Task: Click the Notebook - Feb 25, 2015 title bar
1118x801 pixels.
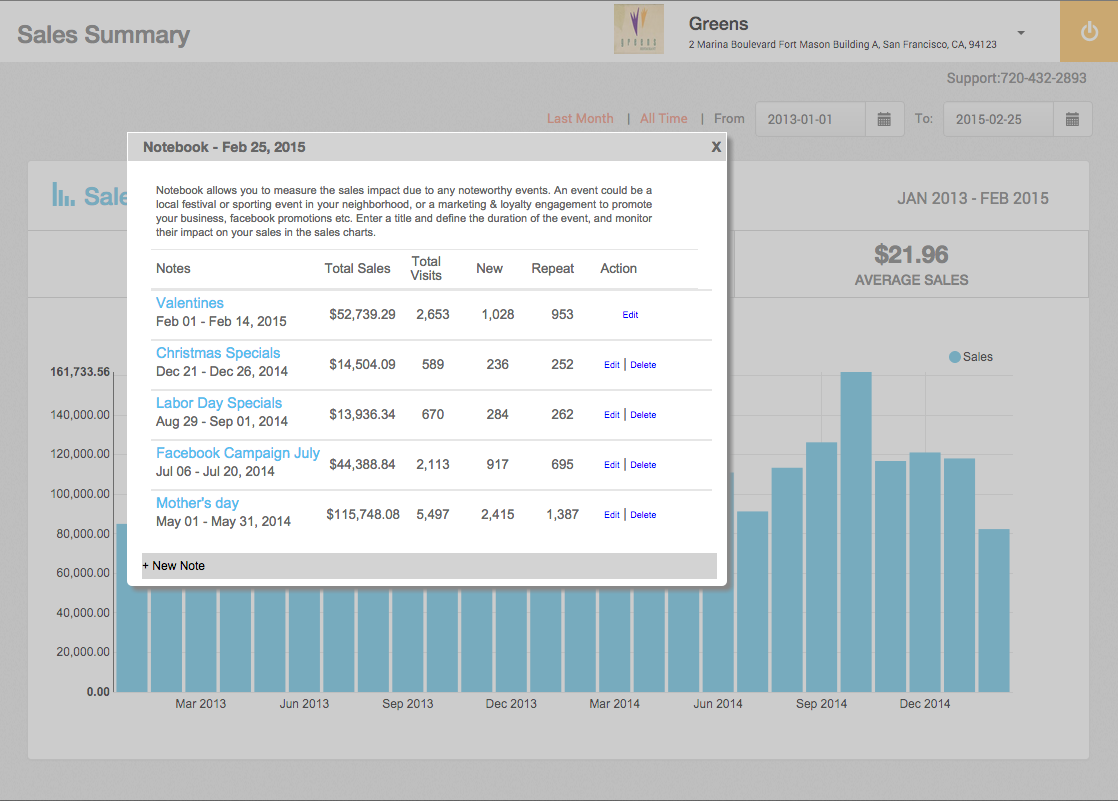Action: pos(427,147)
